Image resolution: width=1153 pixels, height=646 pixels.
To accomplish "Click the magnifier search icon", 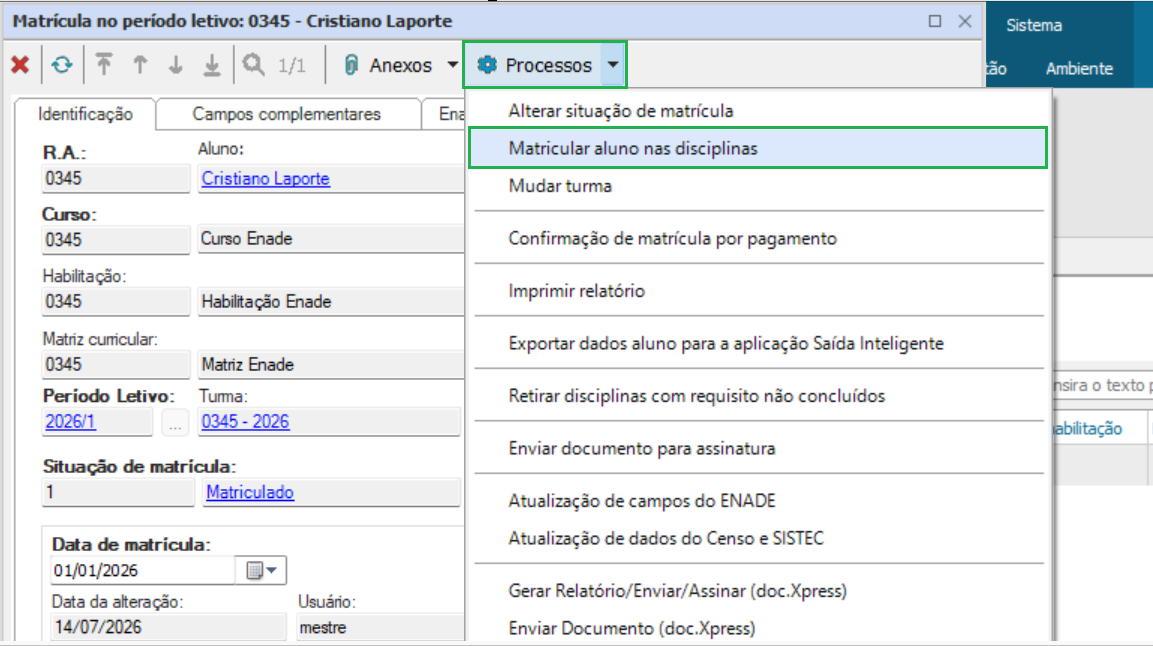I will [x=254, y=65].
